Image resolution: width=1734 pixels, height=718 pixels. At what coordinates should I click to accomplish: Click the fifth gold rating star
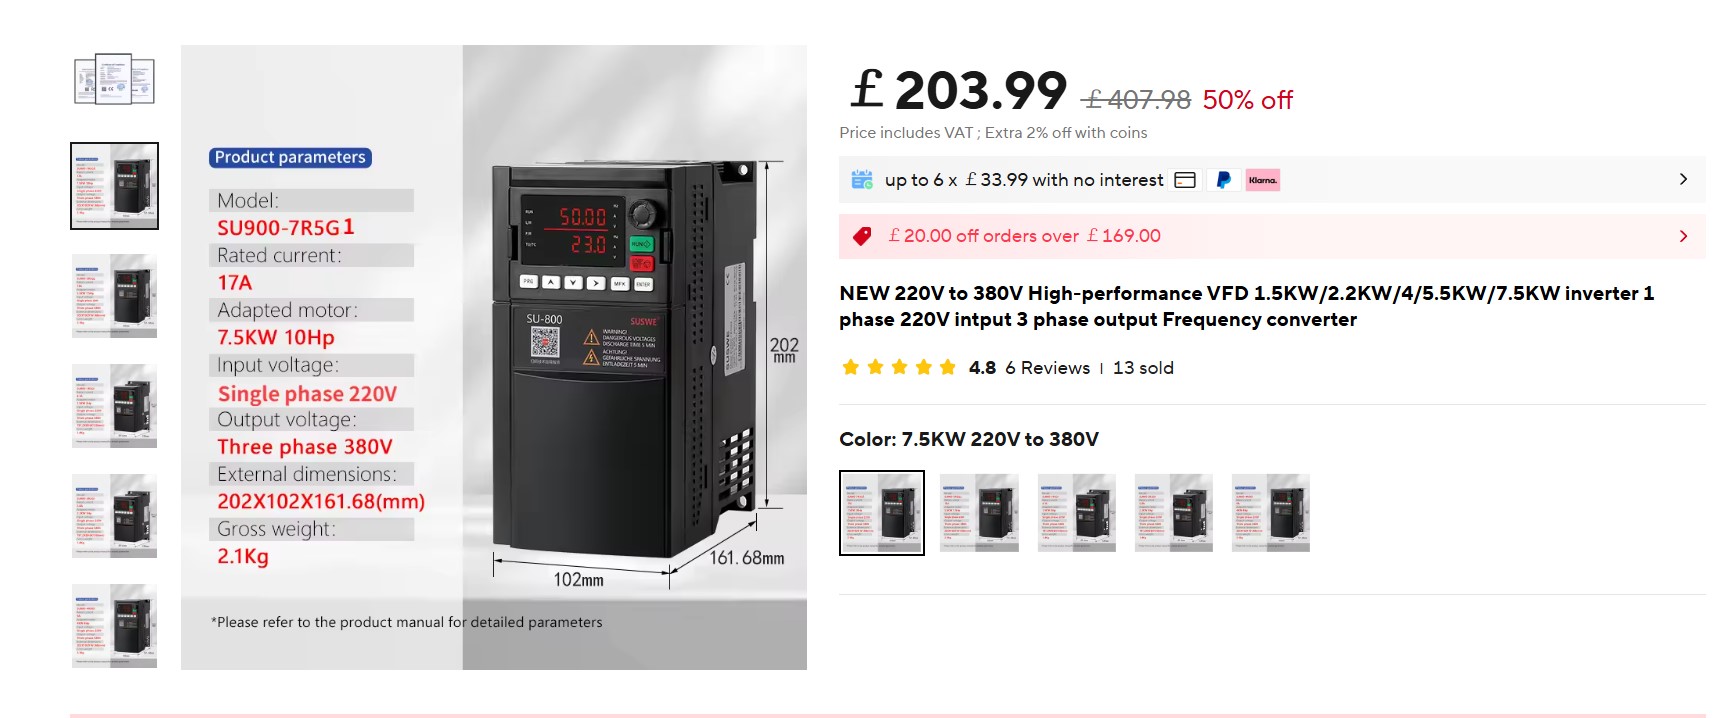pos(948,367)
